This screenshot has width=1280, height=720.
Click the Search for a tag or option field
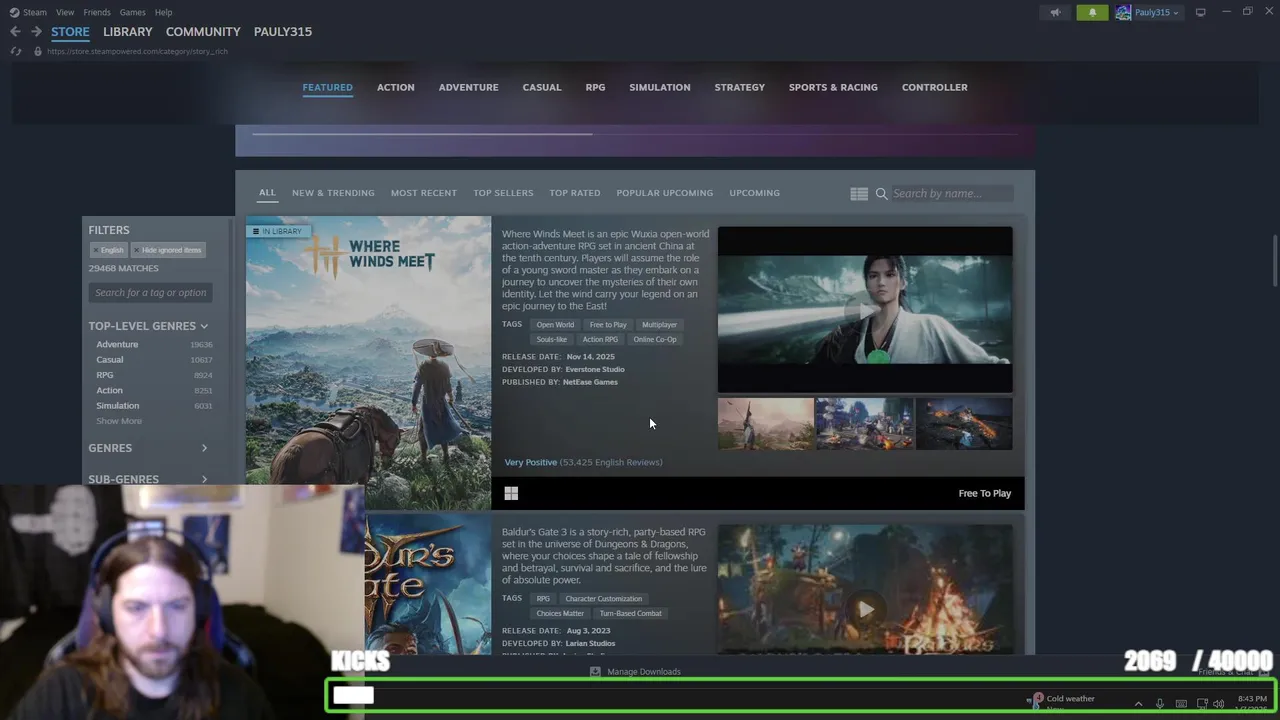151,293
